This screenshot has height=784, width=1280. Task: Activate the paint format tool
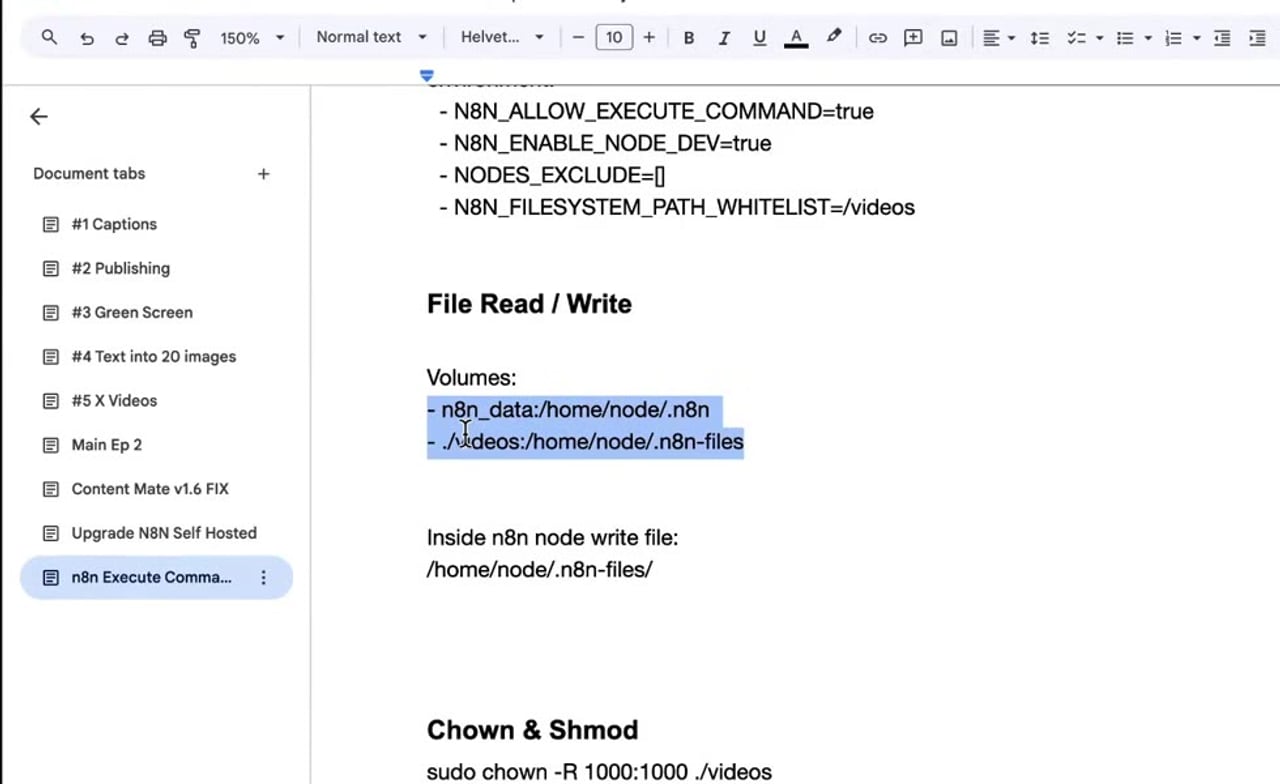coord(192,38)
